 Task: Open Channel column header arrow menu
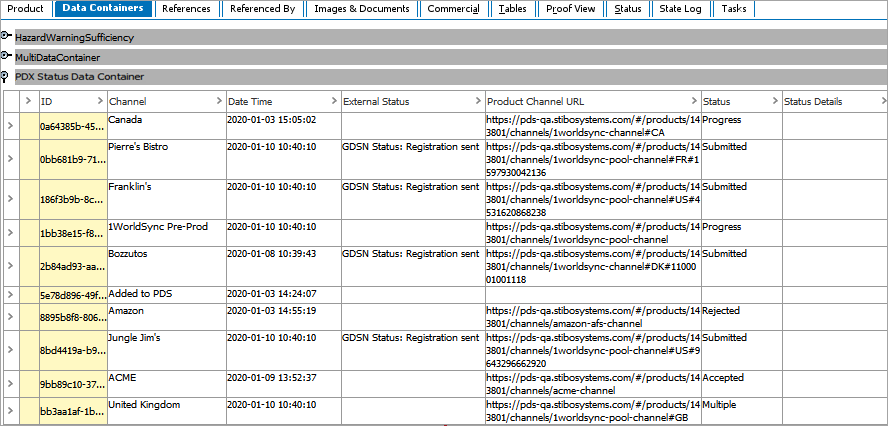219,101
